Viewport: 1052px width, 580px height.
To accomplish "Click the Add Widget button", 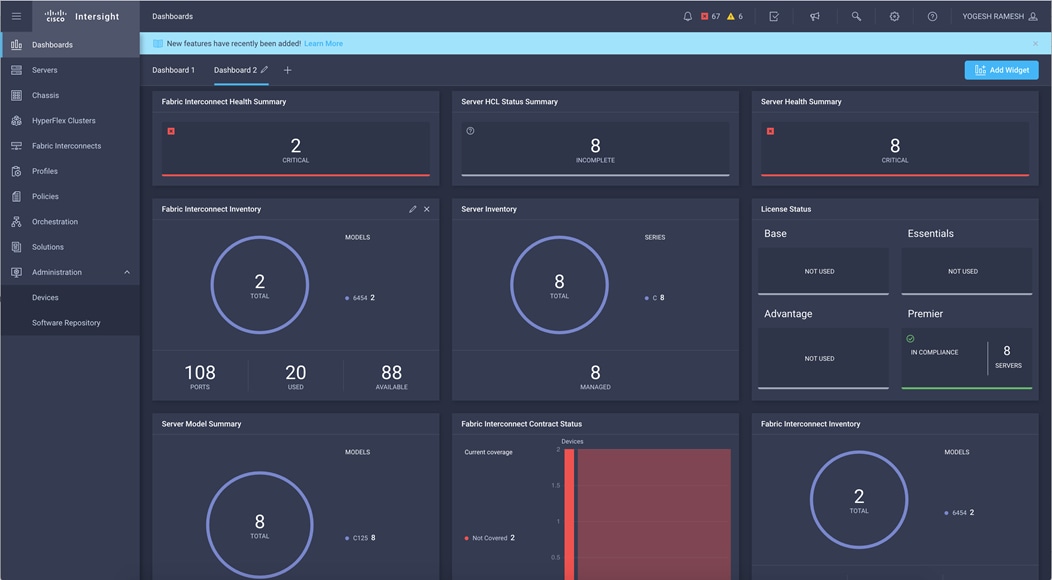I will coord(1001,70).
